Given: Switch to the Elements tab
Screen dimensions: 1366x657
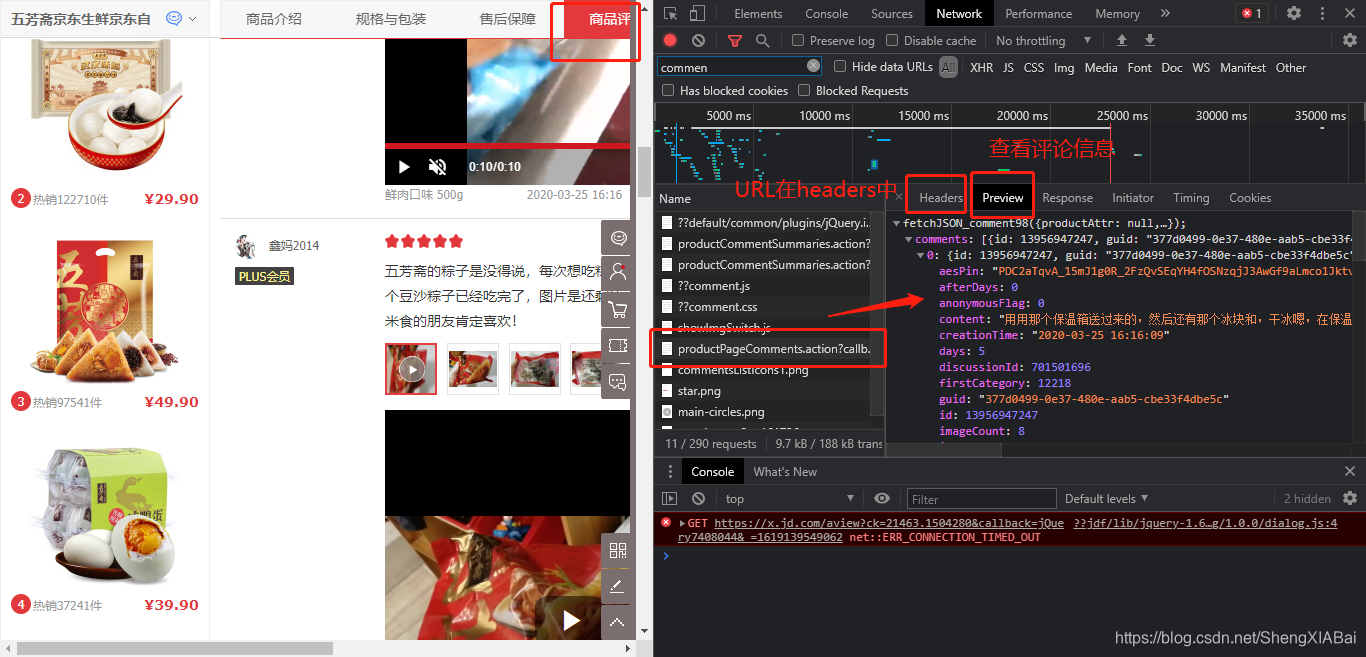Looking at the screenshot, I should coord(758,13).
